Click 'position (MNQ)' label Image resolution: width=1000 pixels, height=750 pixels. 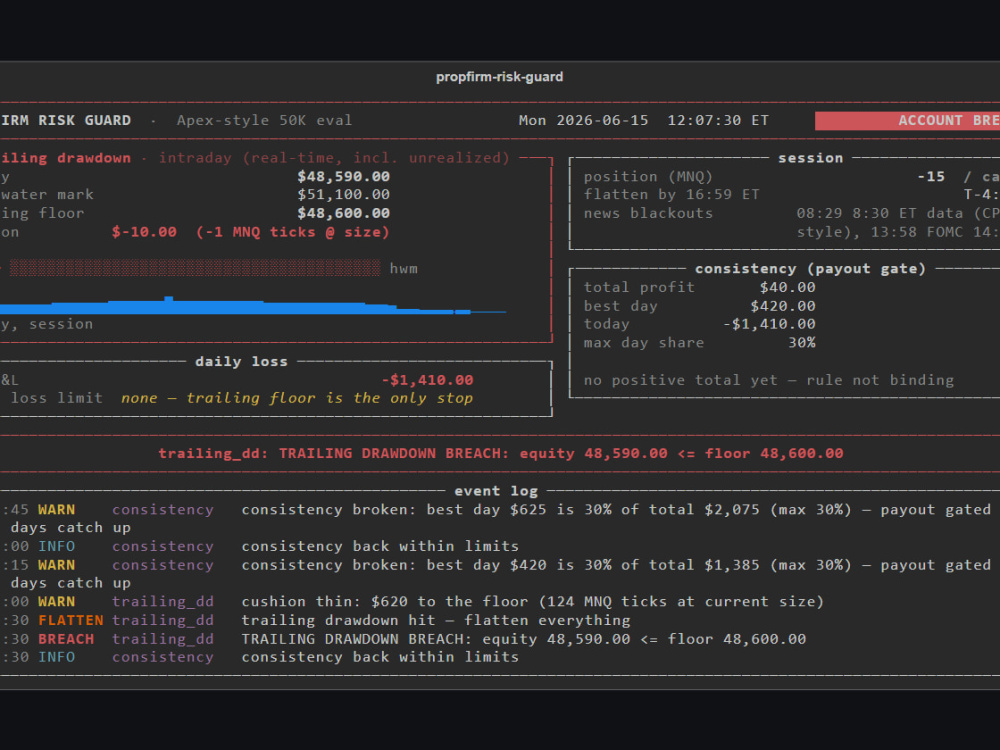pyautogui.click(x=648, y=177)
